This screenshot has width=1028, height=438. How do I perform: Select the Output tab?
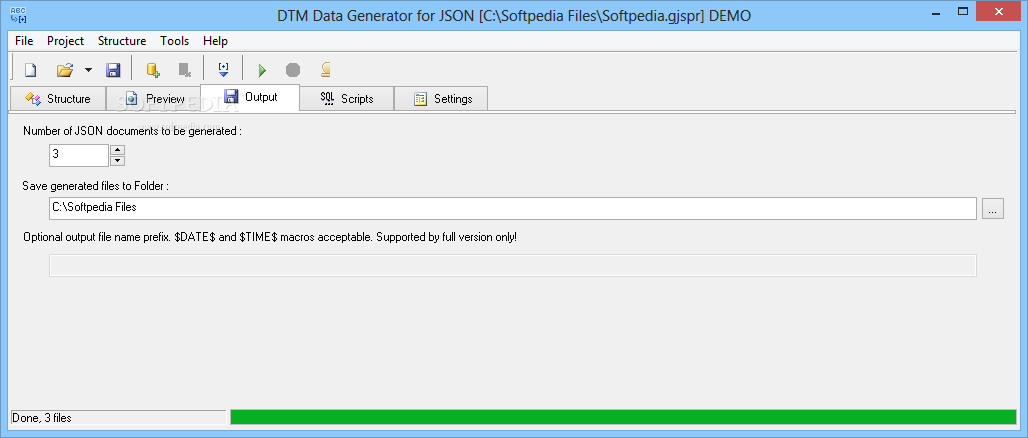point(250,97)
